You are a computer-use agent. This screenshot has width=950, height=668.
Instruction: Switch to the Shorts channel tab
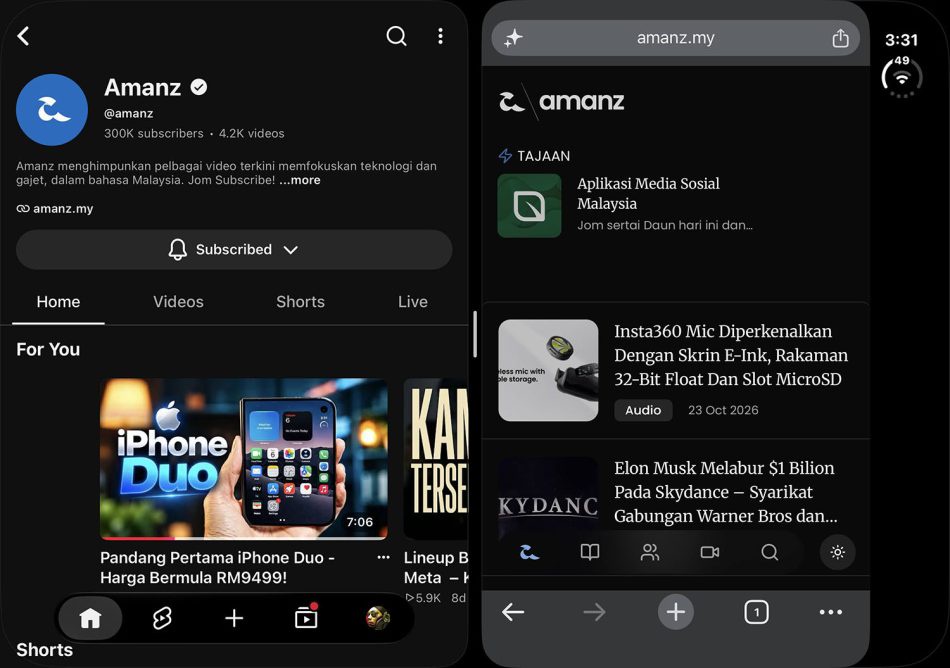[301, 302]
